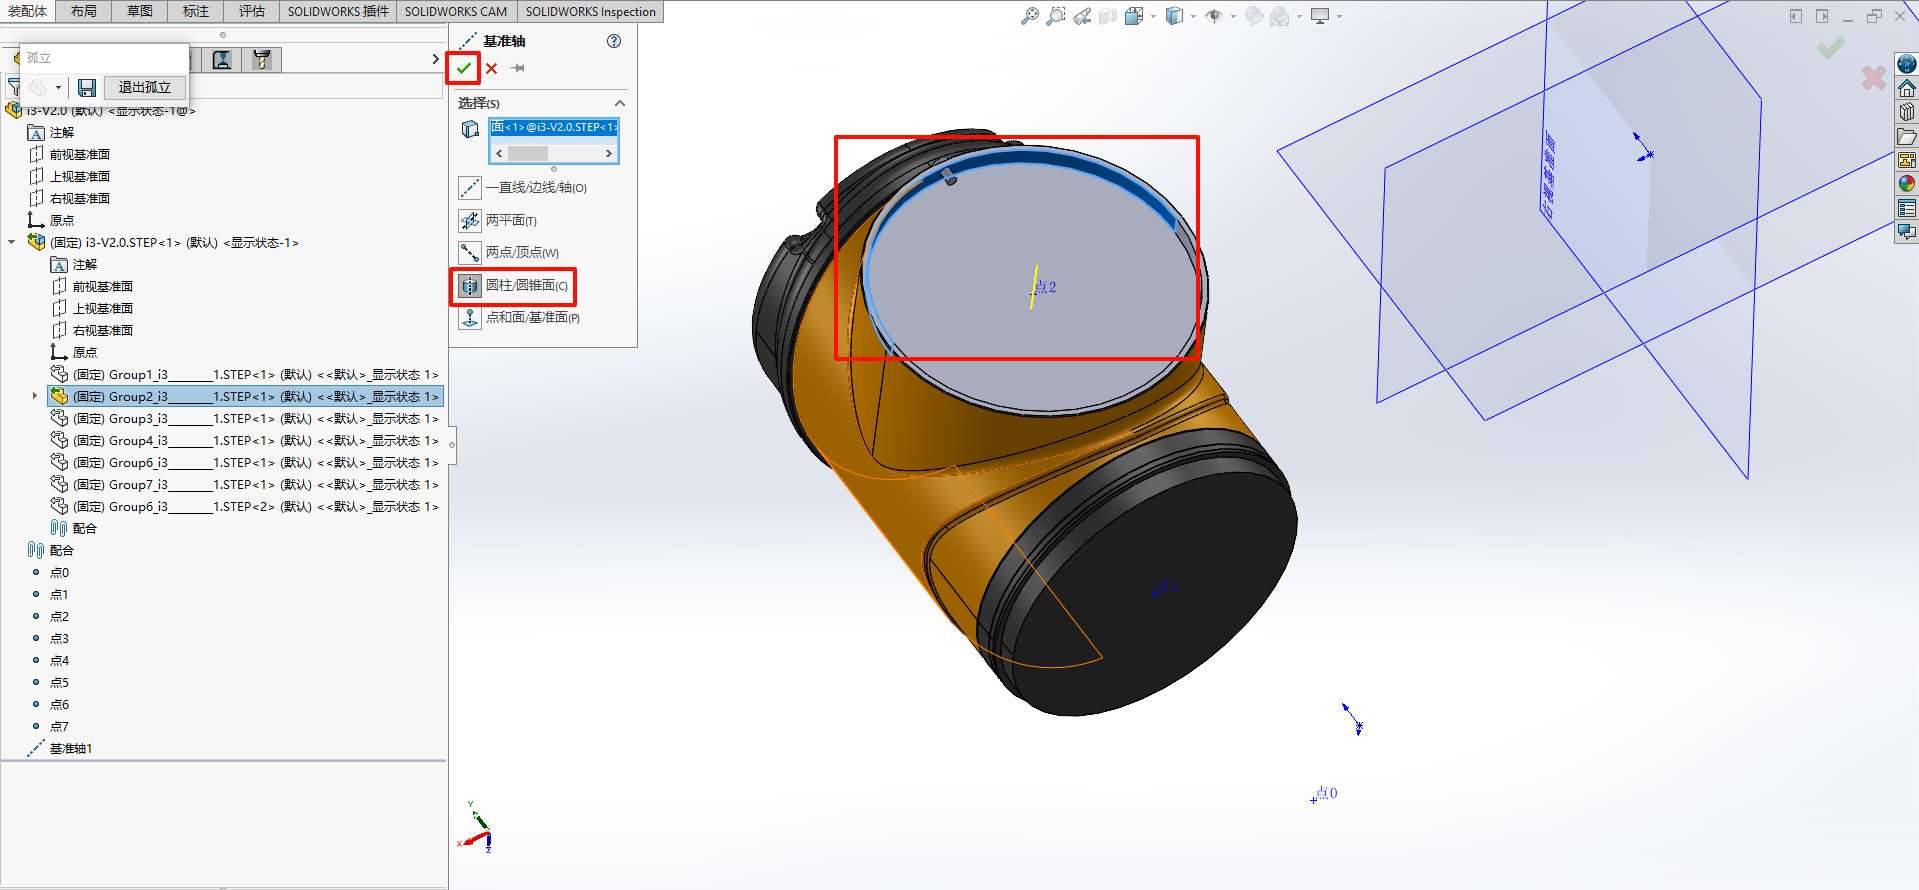Viewport: 1919px width, 890px height.
Task: Click the Hide/Show Items eye icon
Action: [1214, 16]
